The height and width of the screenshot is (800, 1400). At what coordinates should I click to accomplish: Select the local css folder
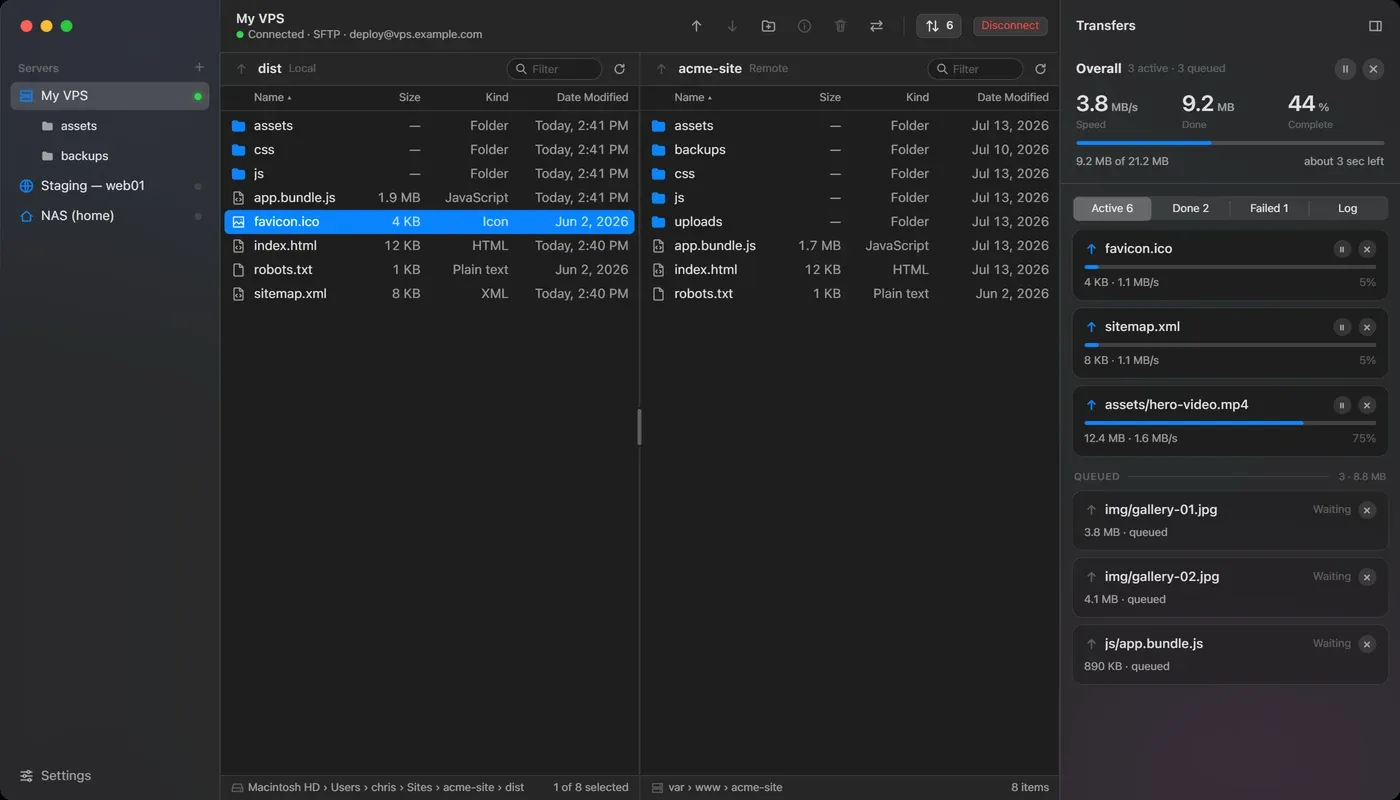[x=430, y=150]
